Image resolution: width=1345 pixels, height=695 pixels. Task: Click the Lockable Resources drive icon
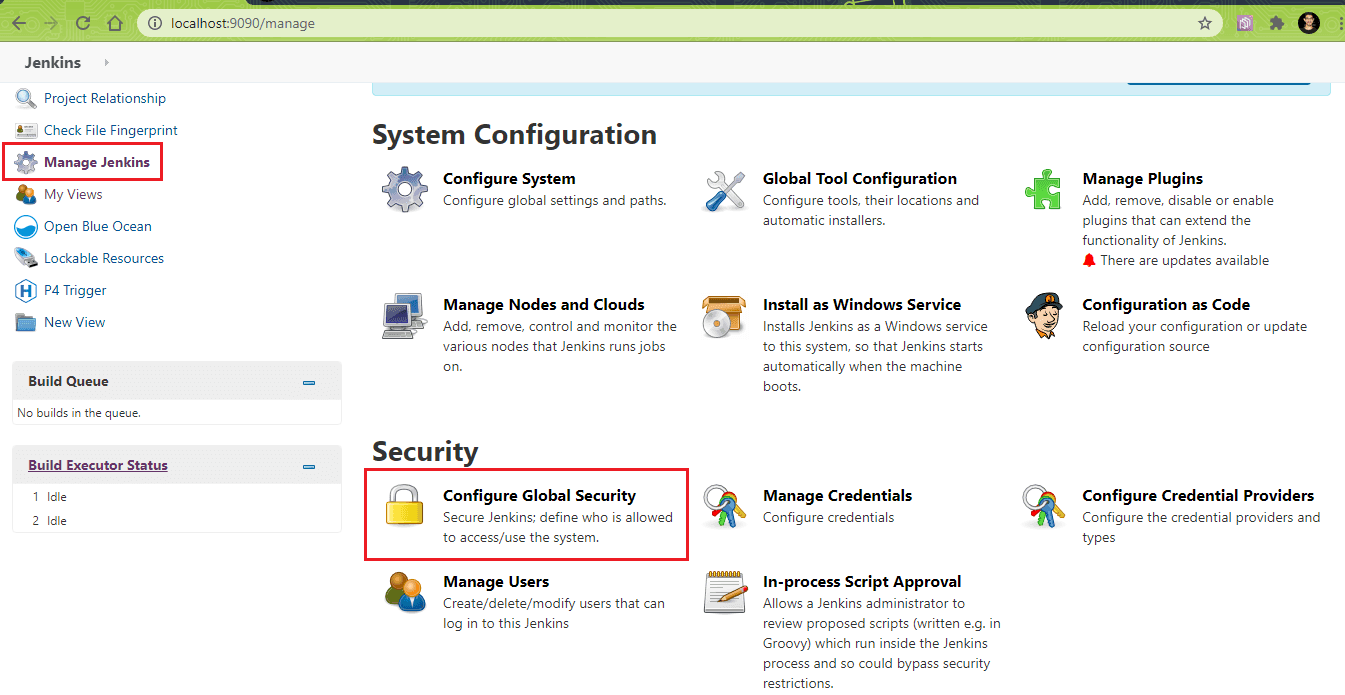coord(26,258)
